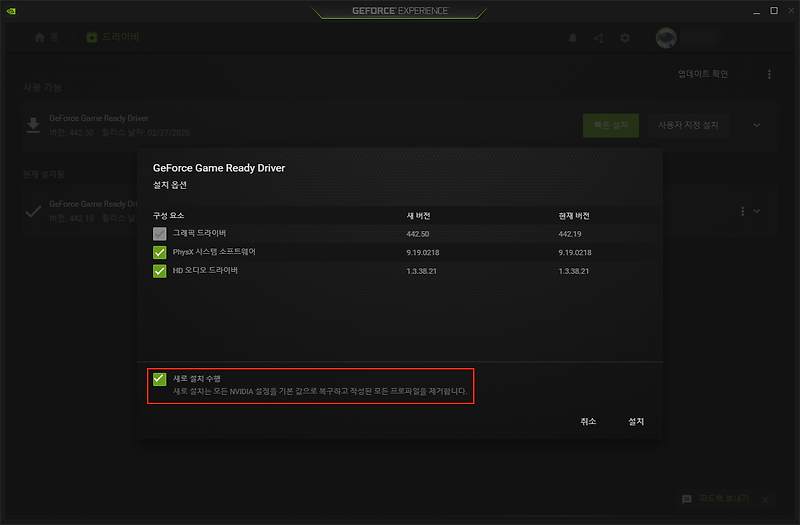Screen dimensions: 800x525
Task: Click the 설치 button in the dialog
Action: click(636, 421)
